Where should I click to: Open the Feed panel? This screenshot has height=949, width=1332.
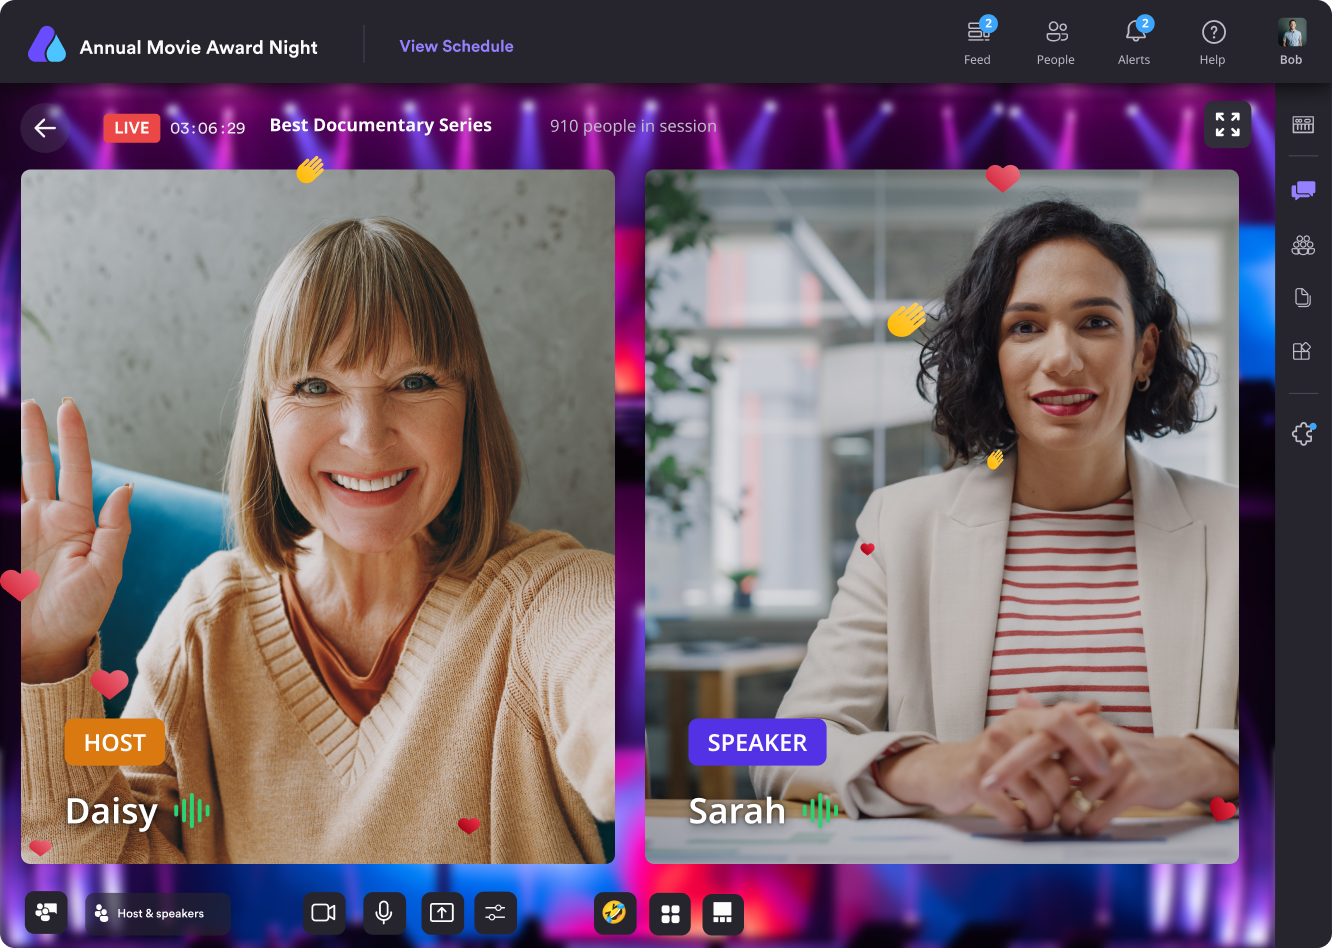pos(978,42)
